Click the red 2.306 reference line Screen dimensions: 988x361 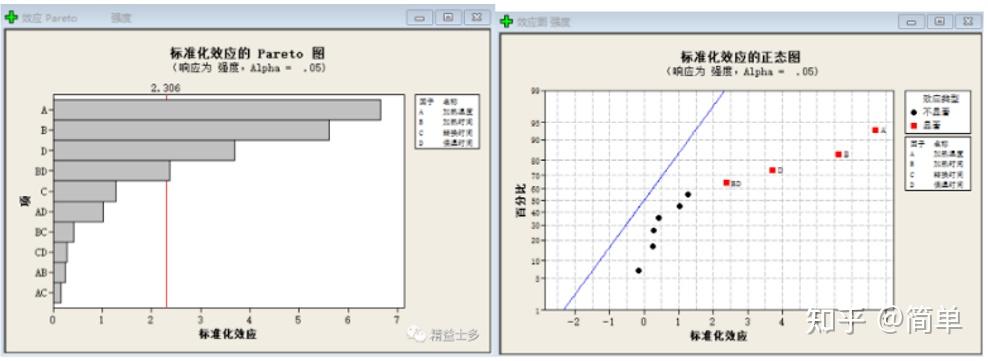[x=167, y=202]
